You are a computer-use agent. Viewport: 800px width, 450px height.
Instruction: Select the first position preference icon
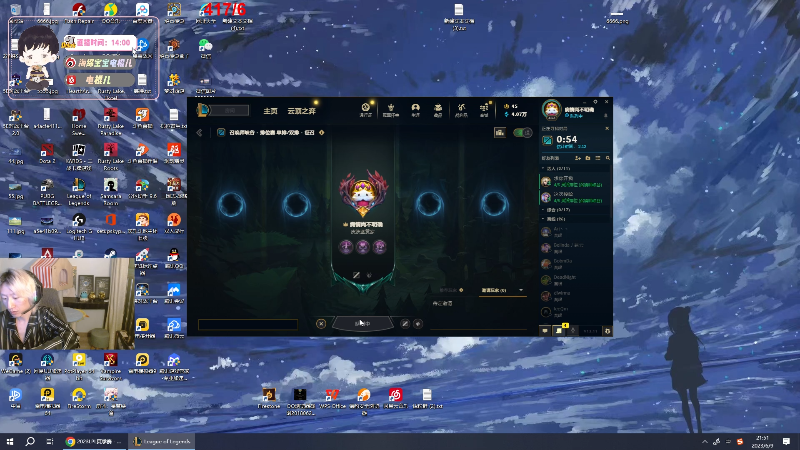click(x=346, y=247)
